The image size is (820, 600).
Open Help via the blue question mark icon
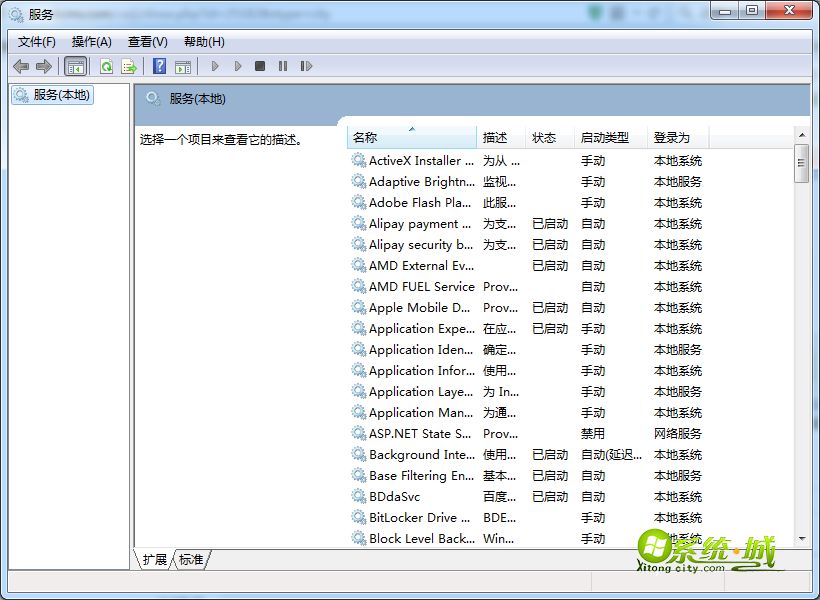pos(162,66)
